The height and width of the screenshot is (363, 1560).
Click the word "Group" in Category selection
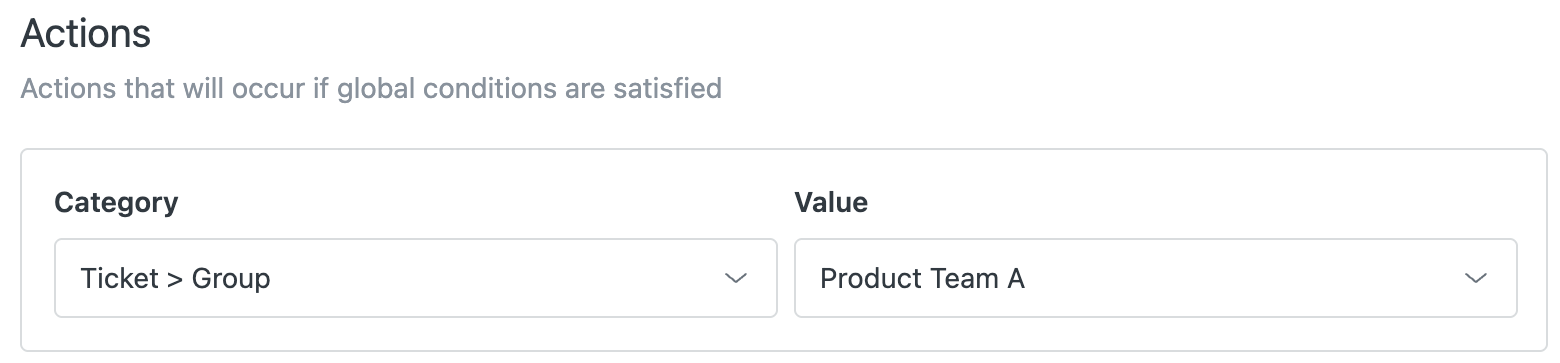pos(231,278)
